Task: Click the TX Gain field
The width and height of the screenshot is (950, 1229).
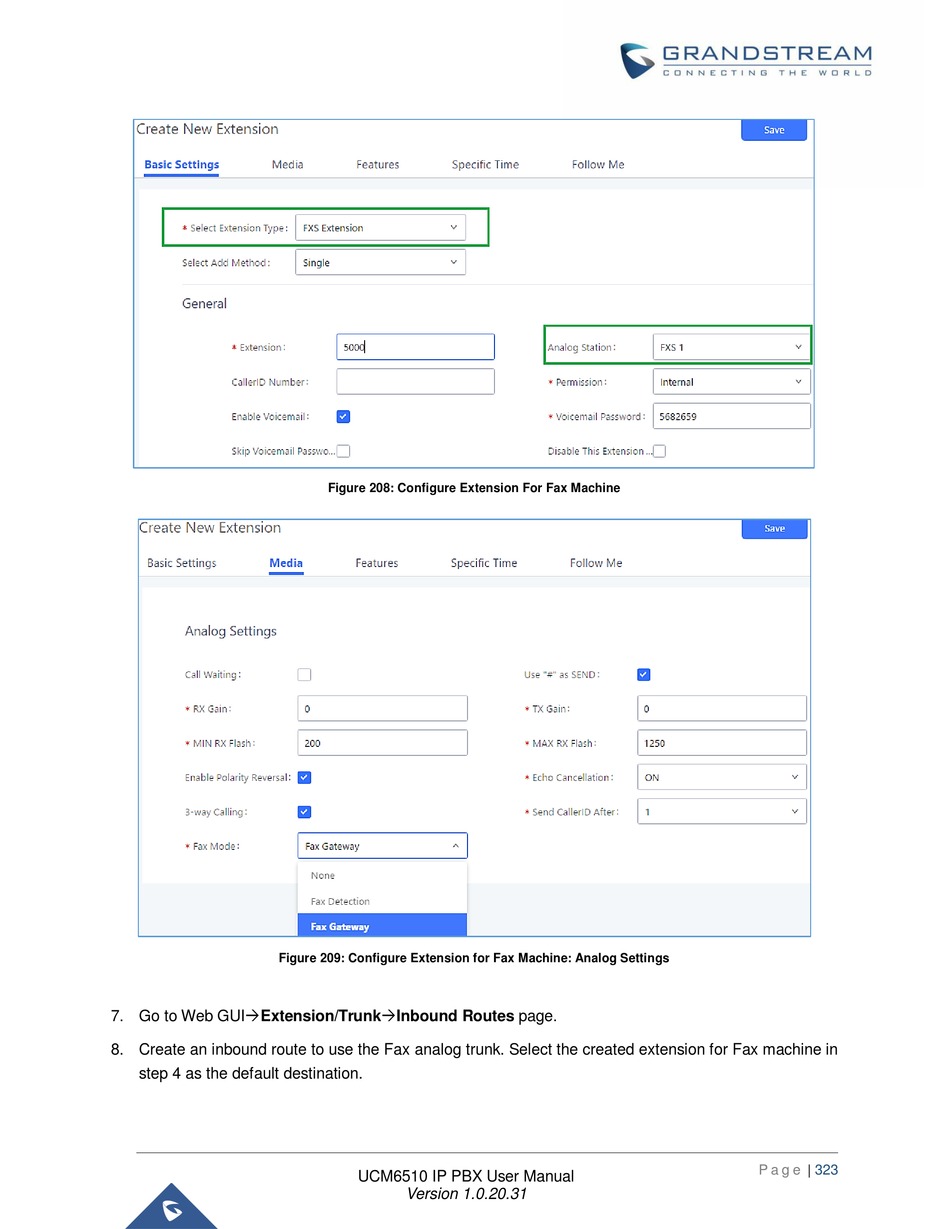Action: coord(722,709)
